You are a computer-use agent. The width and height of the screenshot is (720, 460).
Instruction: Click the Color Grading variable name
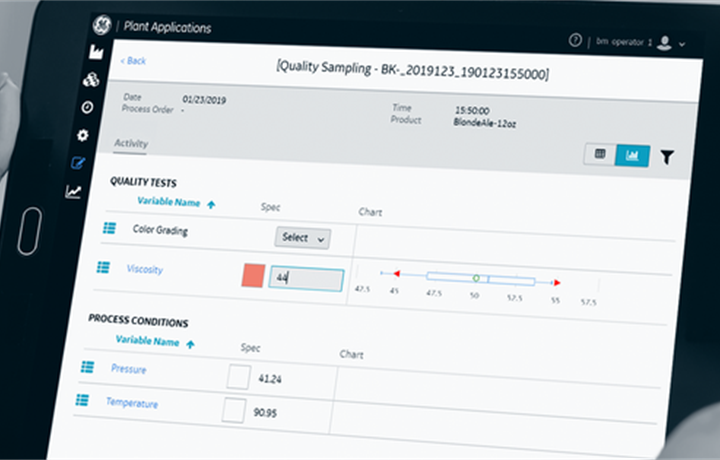click(x=160, y=230)
